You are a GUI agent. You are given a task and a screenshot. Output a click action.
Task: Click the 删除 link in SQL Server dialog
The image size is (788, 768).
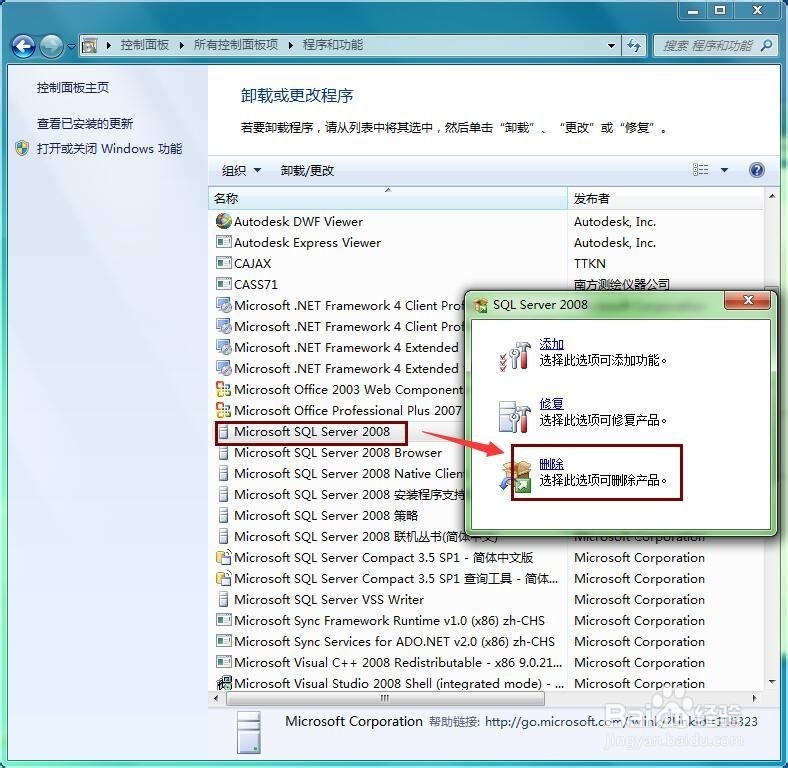pos(551,464)
